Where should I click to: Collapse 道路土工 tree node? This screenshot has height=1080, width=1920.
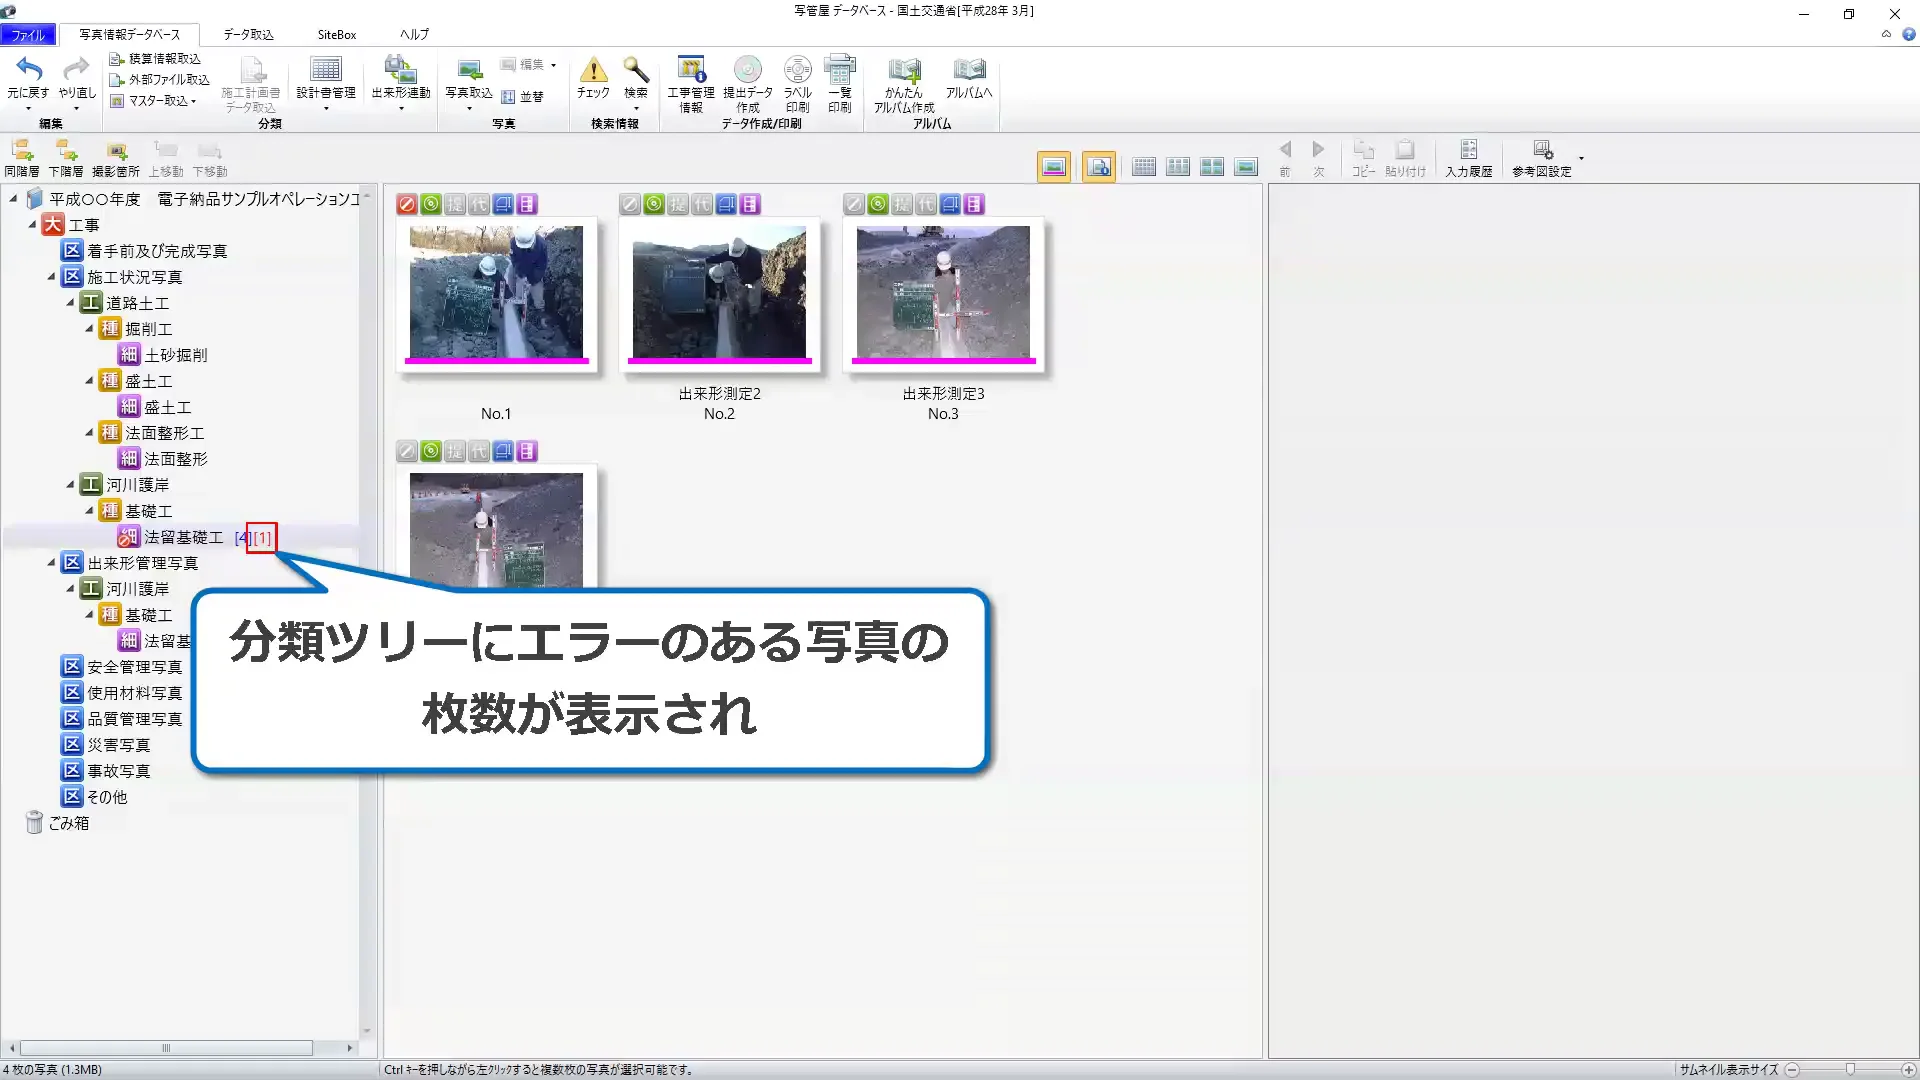[70, 303]
